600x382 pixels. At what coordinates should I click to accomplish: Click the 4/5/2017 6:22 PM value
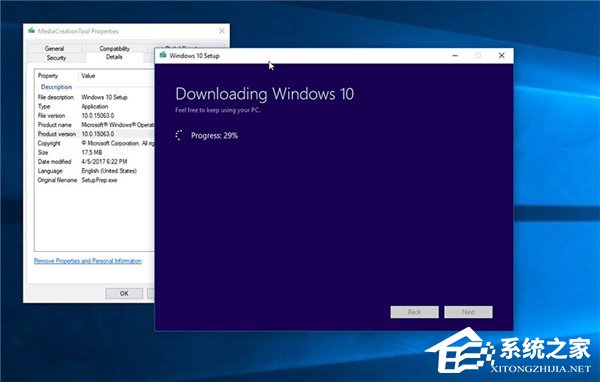(104, 162)
